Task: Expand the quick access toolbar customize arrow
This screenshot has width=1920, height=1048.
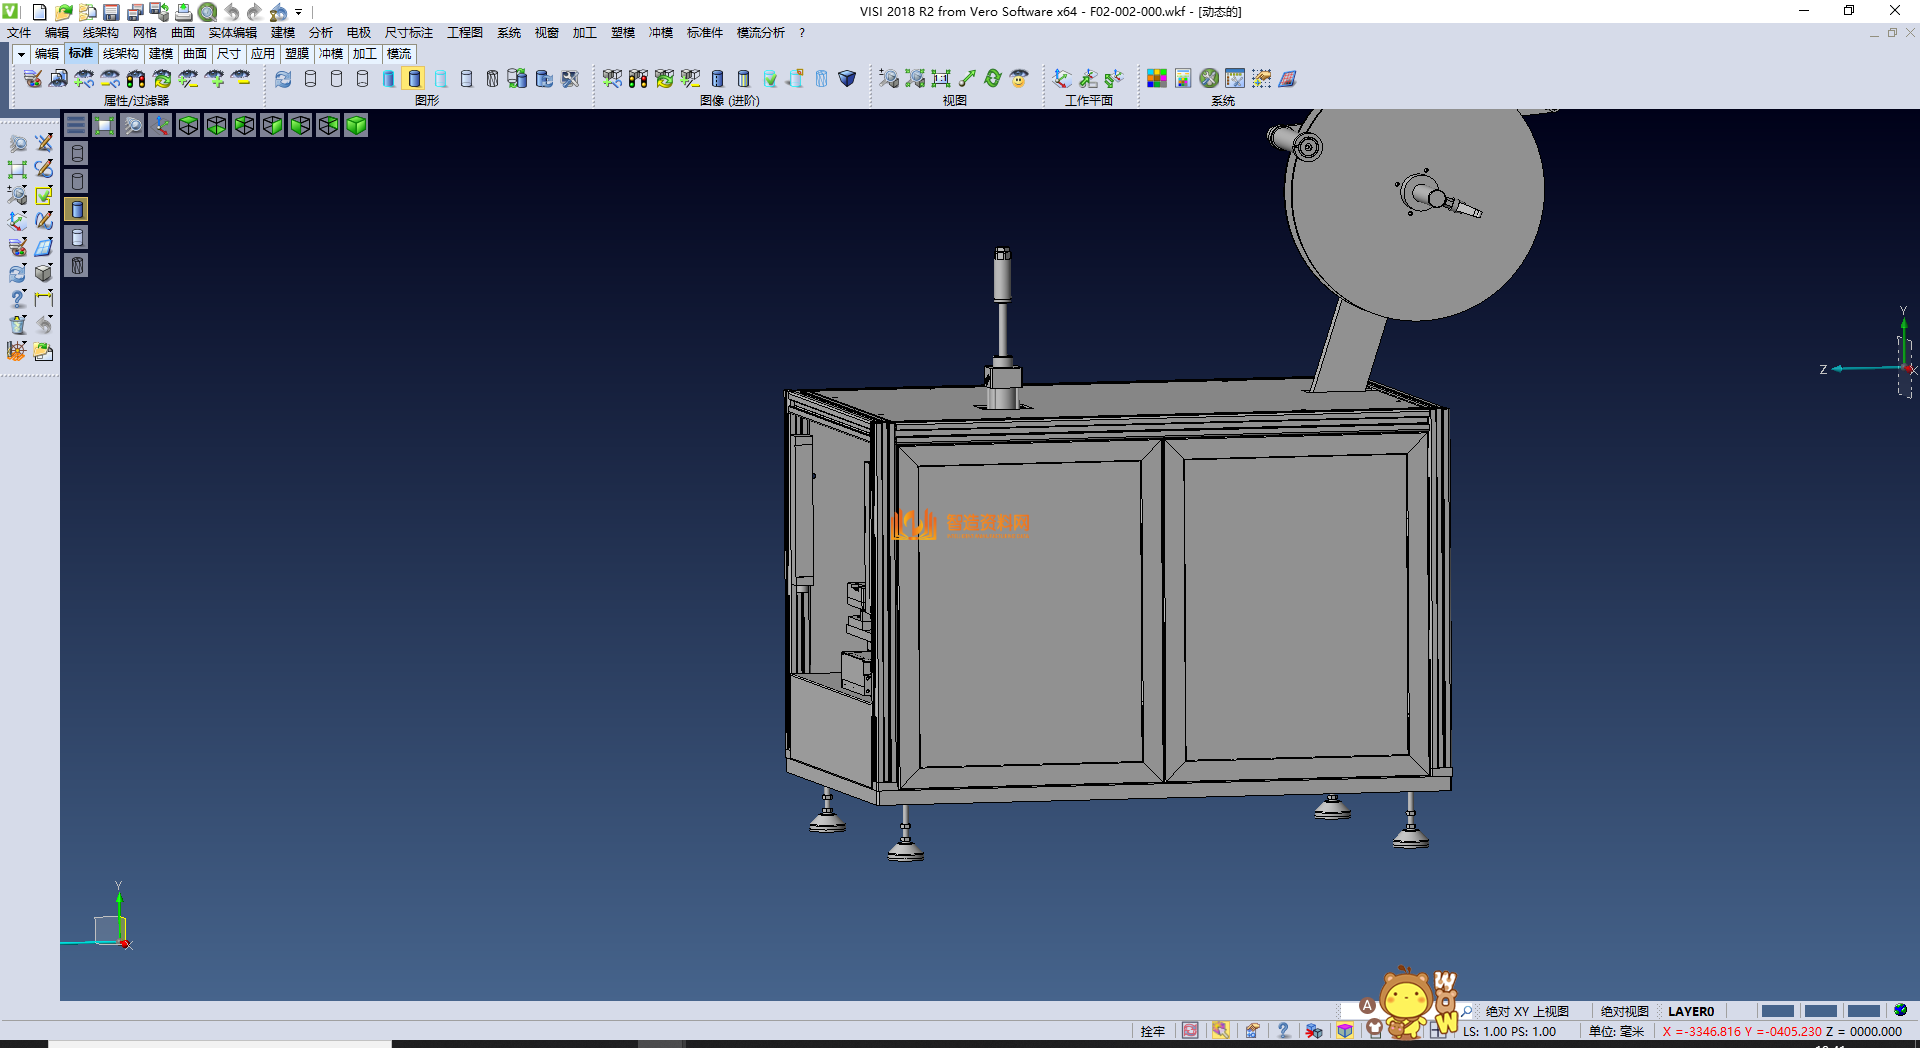Action: 299,13
